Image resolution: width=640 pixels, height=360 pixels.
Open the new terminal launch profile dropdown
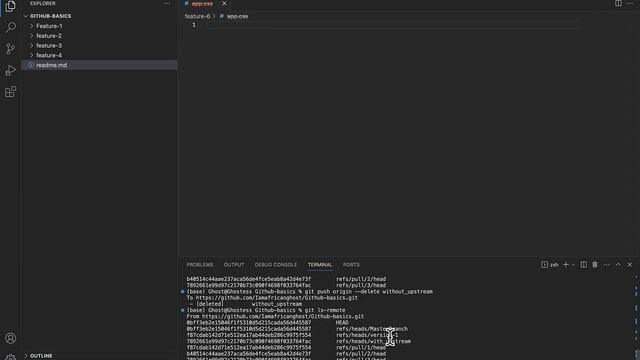point(573,265)
